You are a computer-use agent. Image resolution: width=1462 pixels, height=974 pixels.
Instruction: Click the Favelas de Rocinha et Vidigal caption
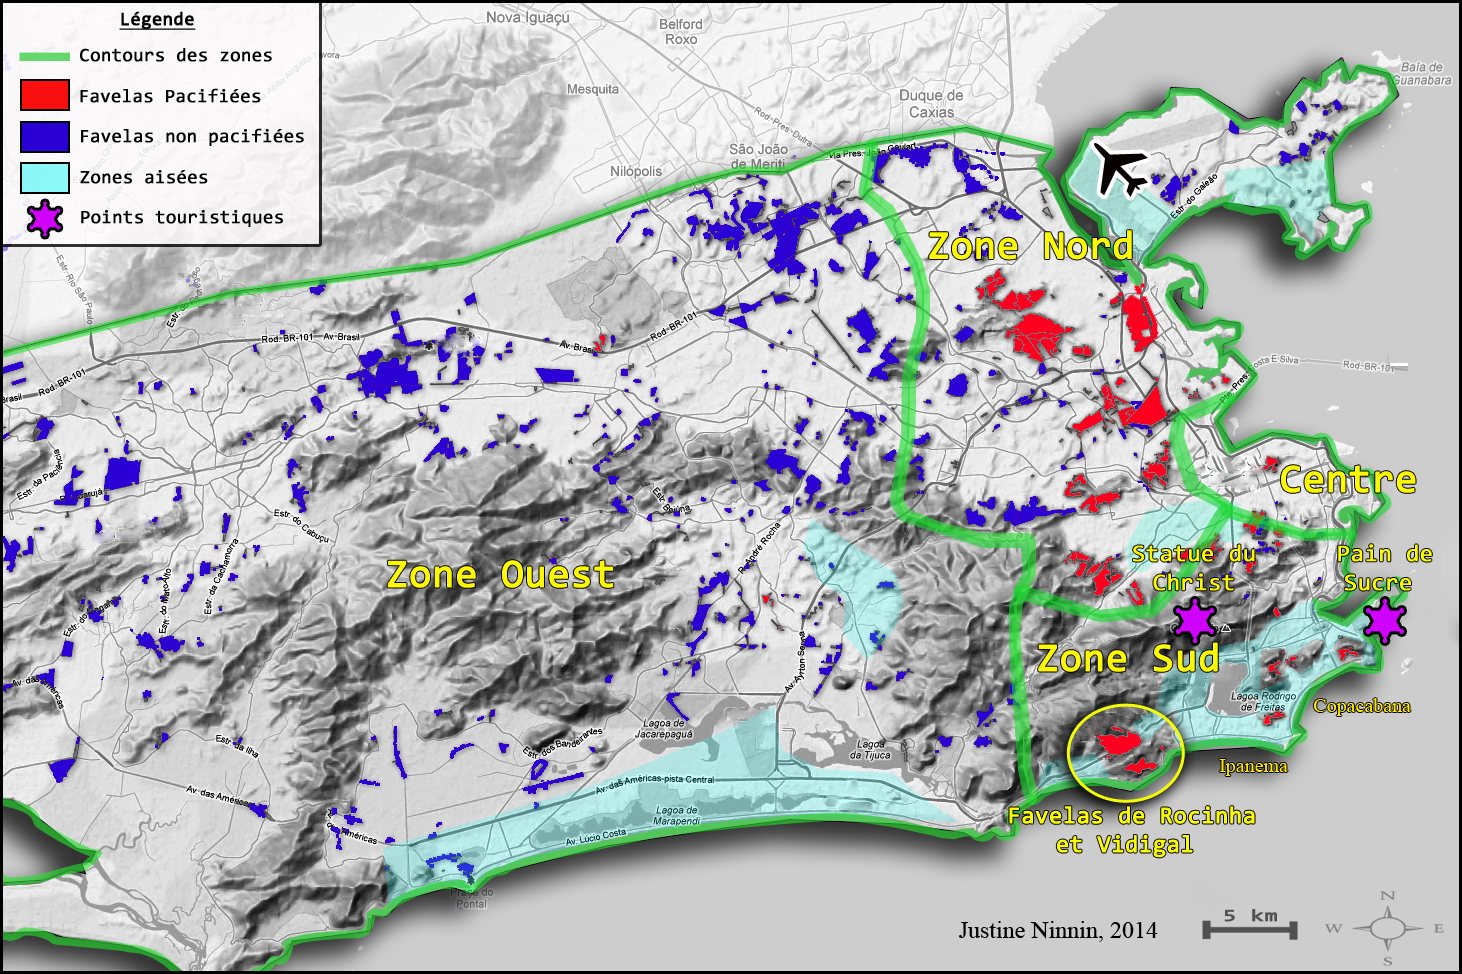pos(1133,831)
